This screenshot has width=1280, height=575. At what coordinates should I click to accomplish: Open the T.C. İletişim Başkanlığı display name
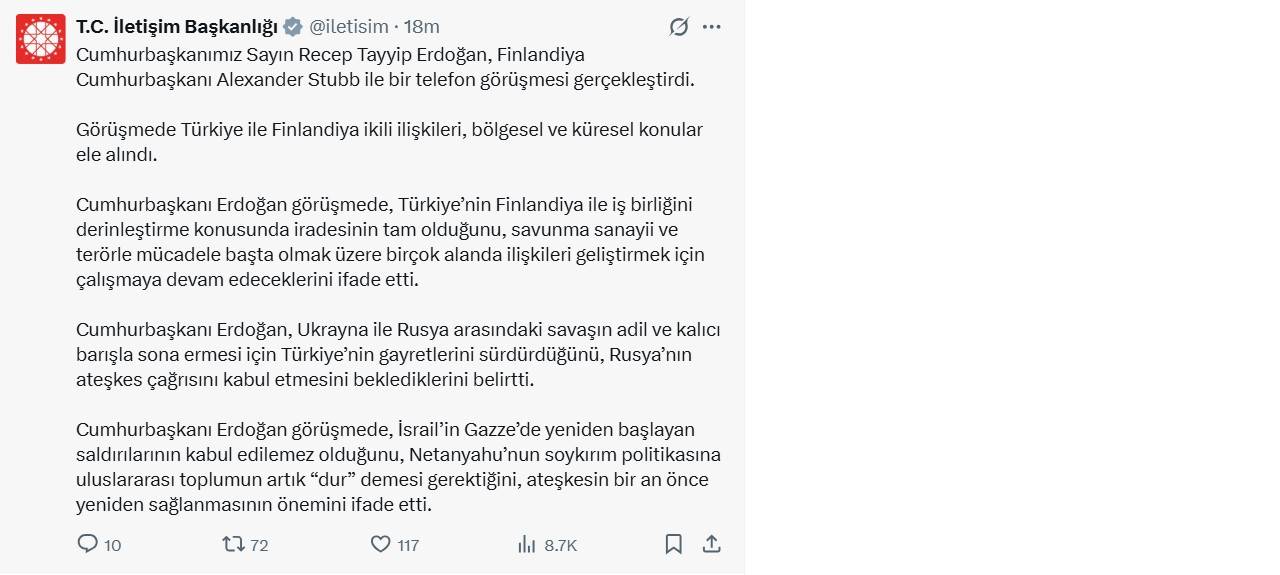(x=177, y=27)
